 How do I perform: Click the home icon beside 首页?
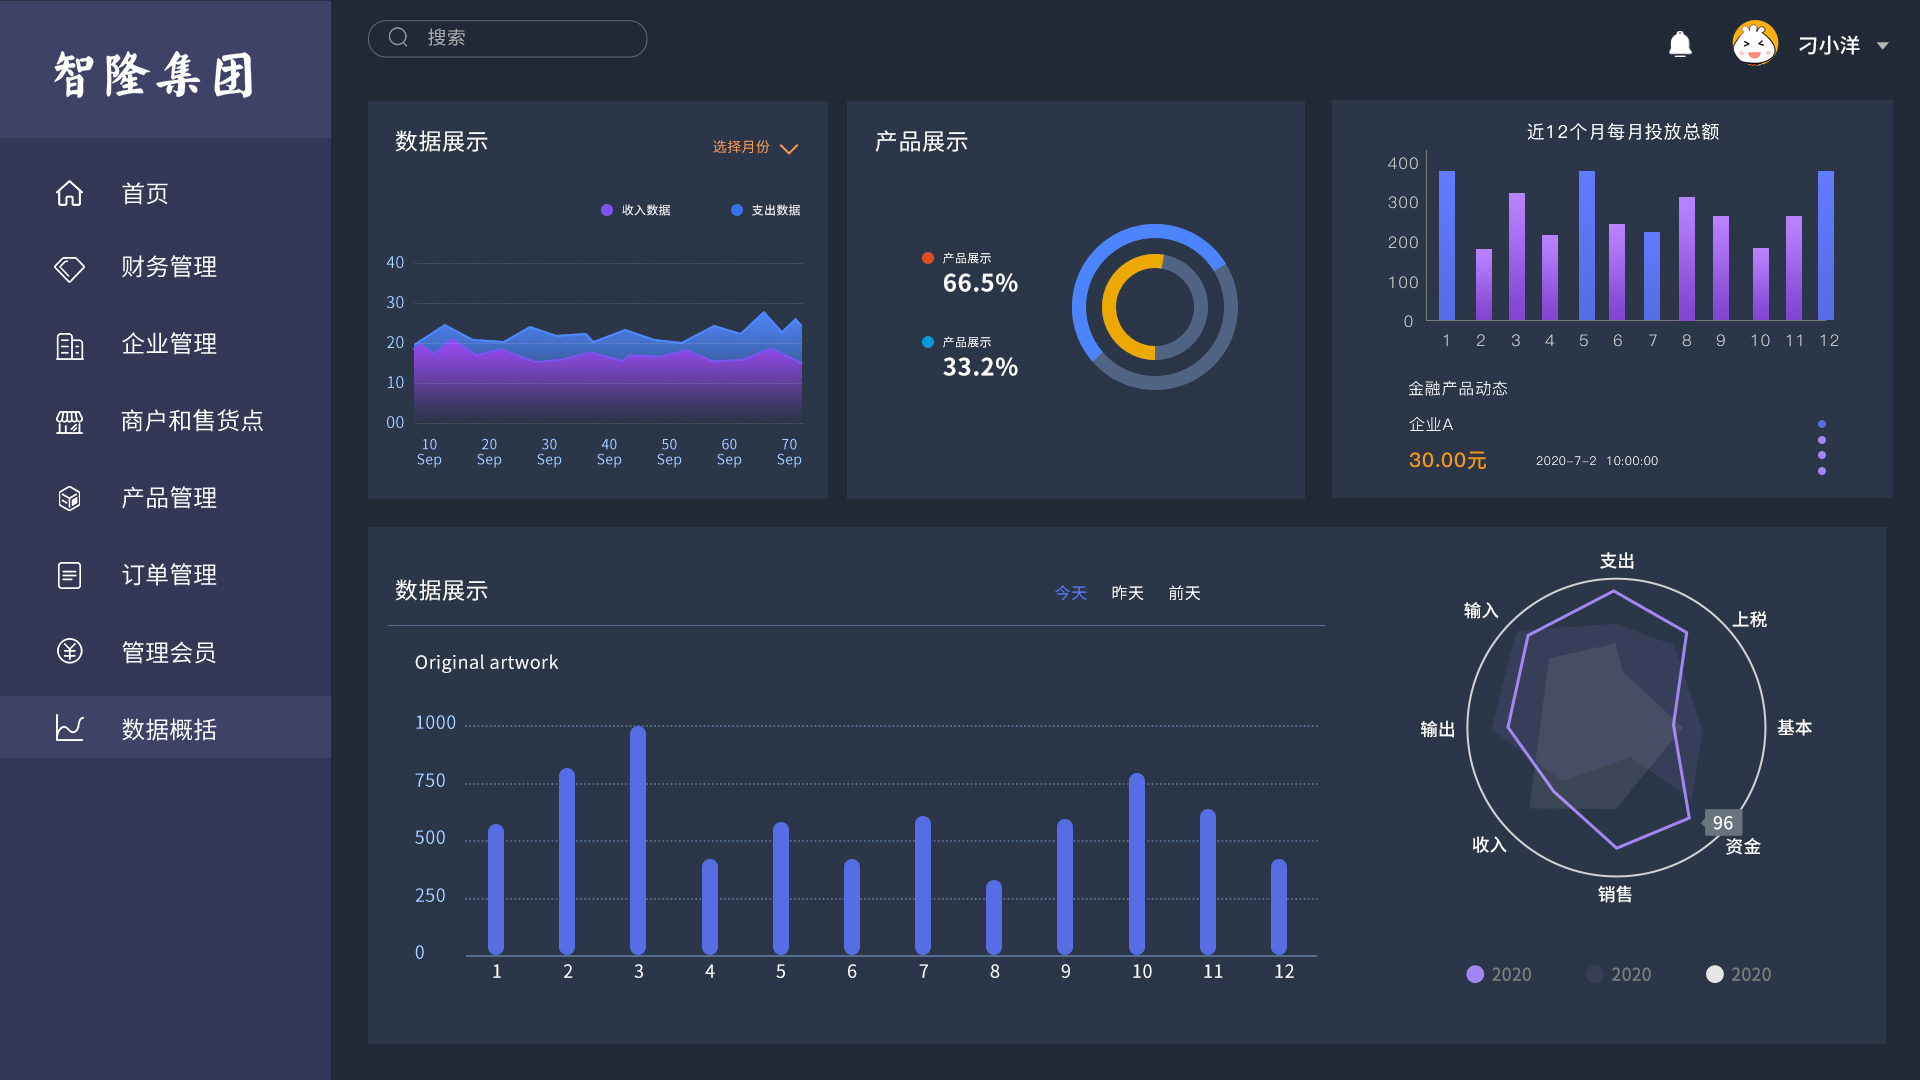click(69, 193)
